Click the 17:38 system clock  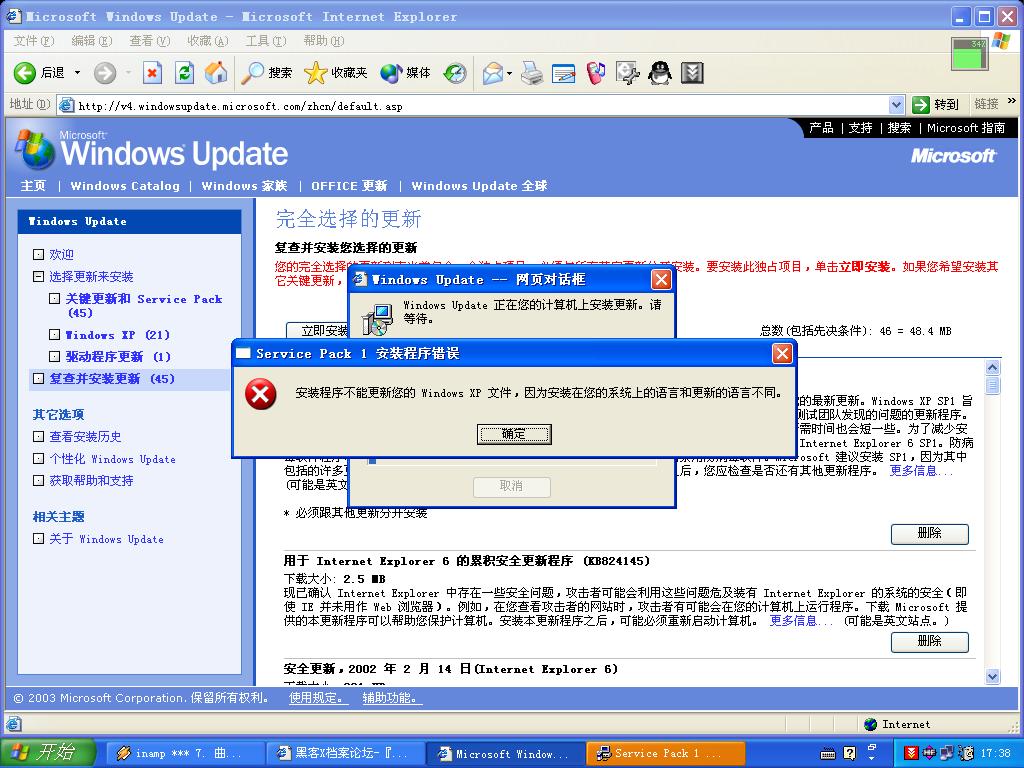995,754
